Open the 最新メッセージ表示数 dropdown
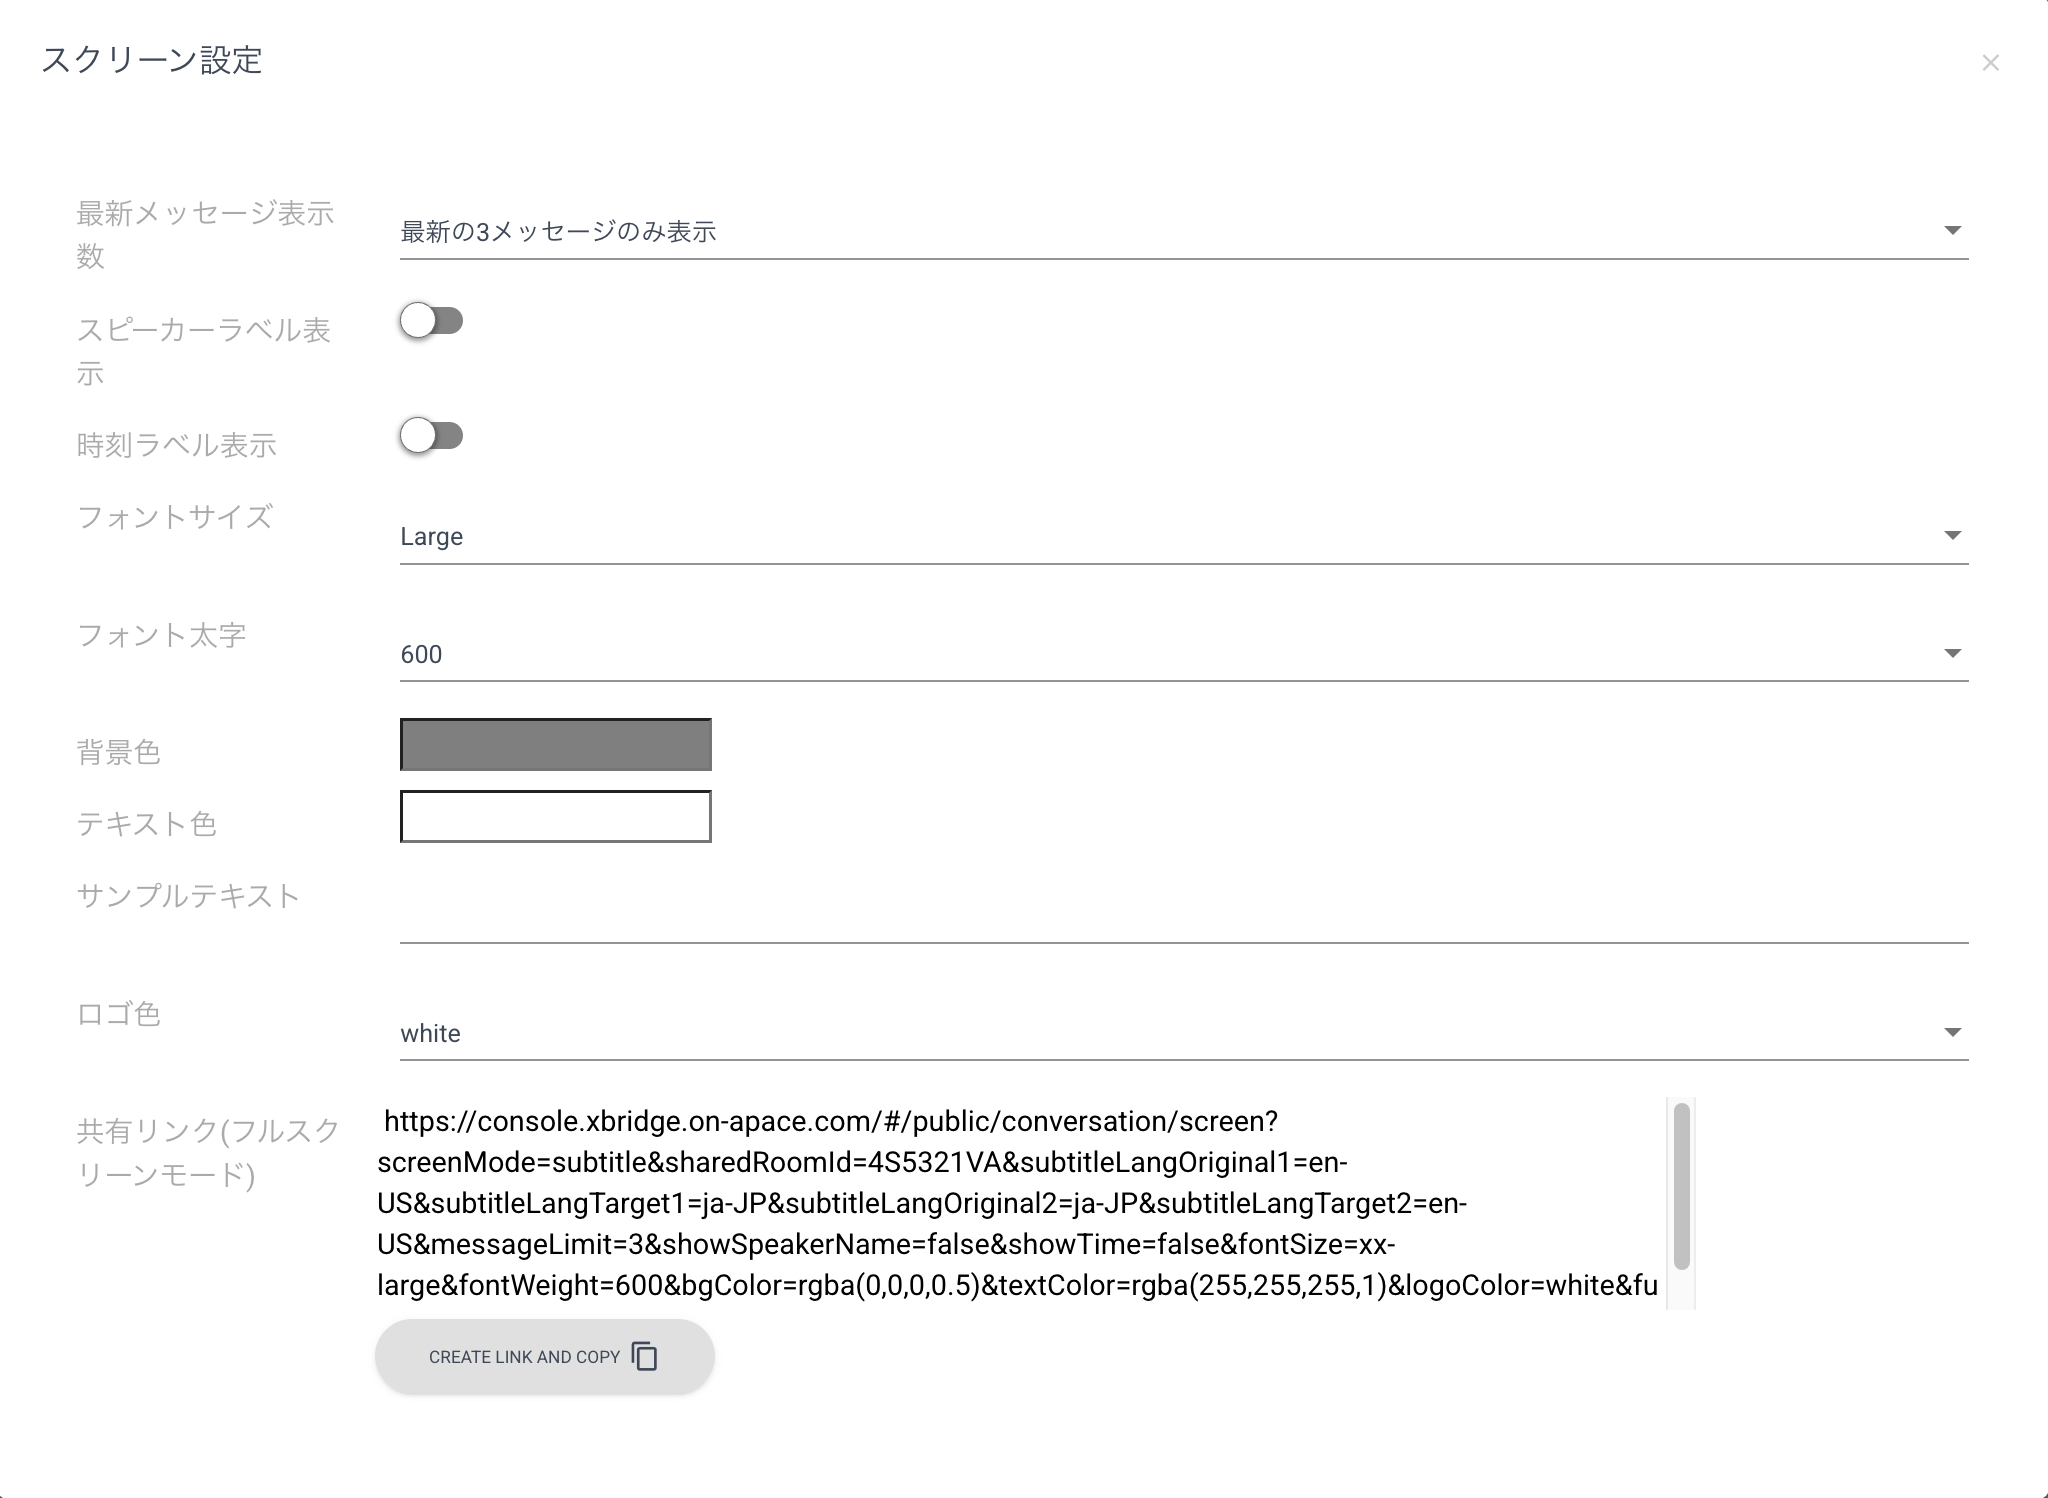Screen dimensions: 2048x1498 pyautogui.click(x=1182, y=232)
